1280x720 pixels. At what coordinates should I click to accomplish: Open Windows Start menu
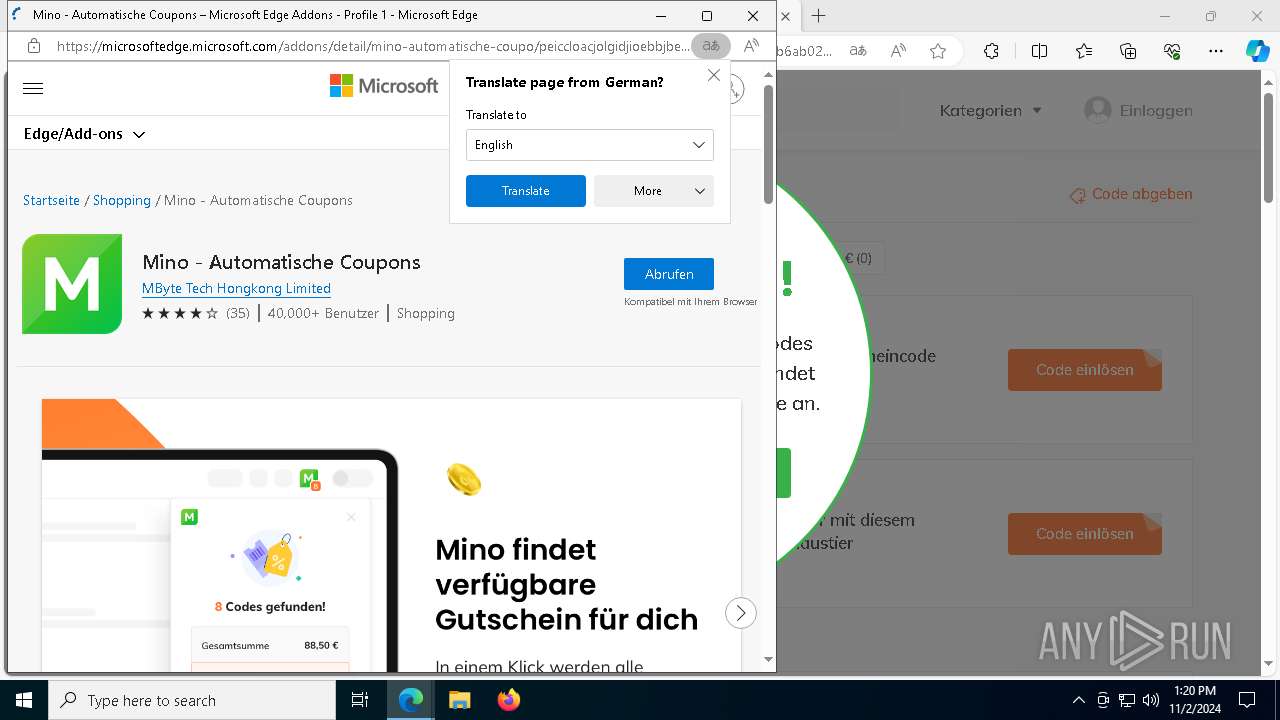coord(24,700)
